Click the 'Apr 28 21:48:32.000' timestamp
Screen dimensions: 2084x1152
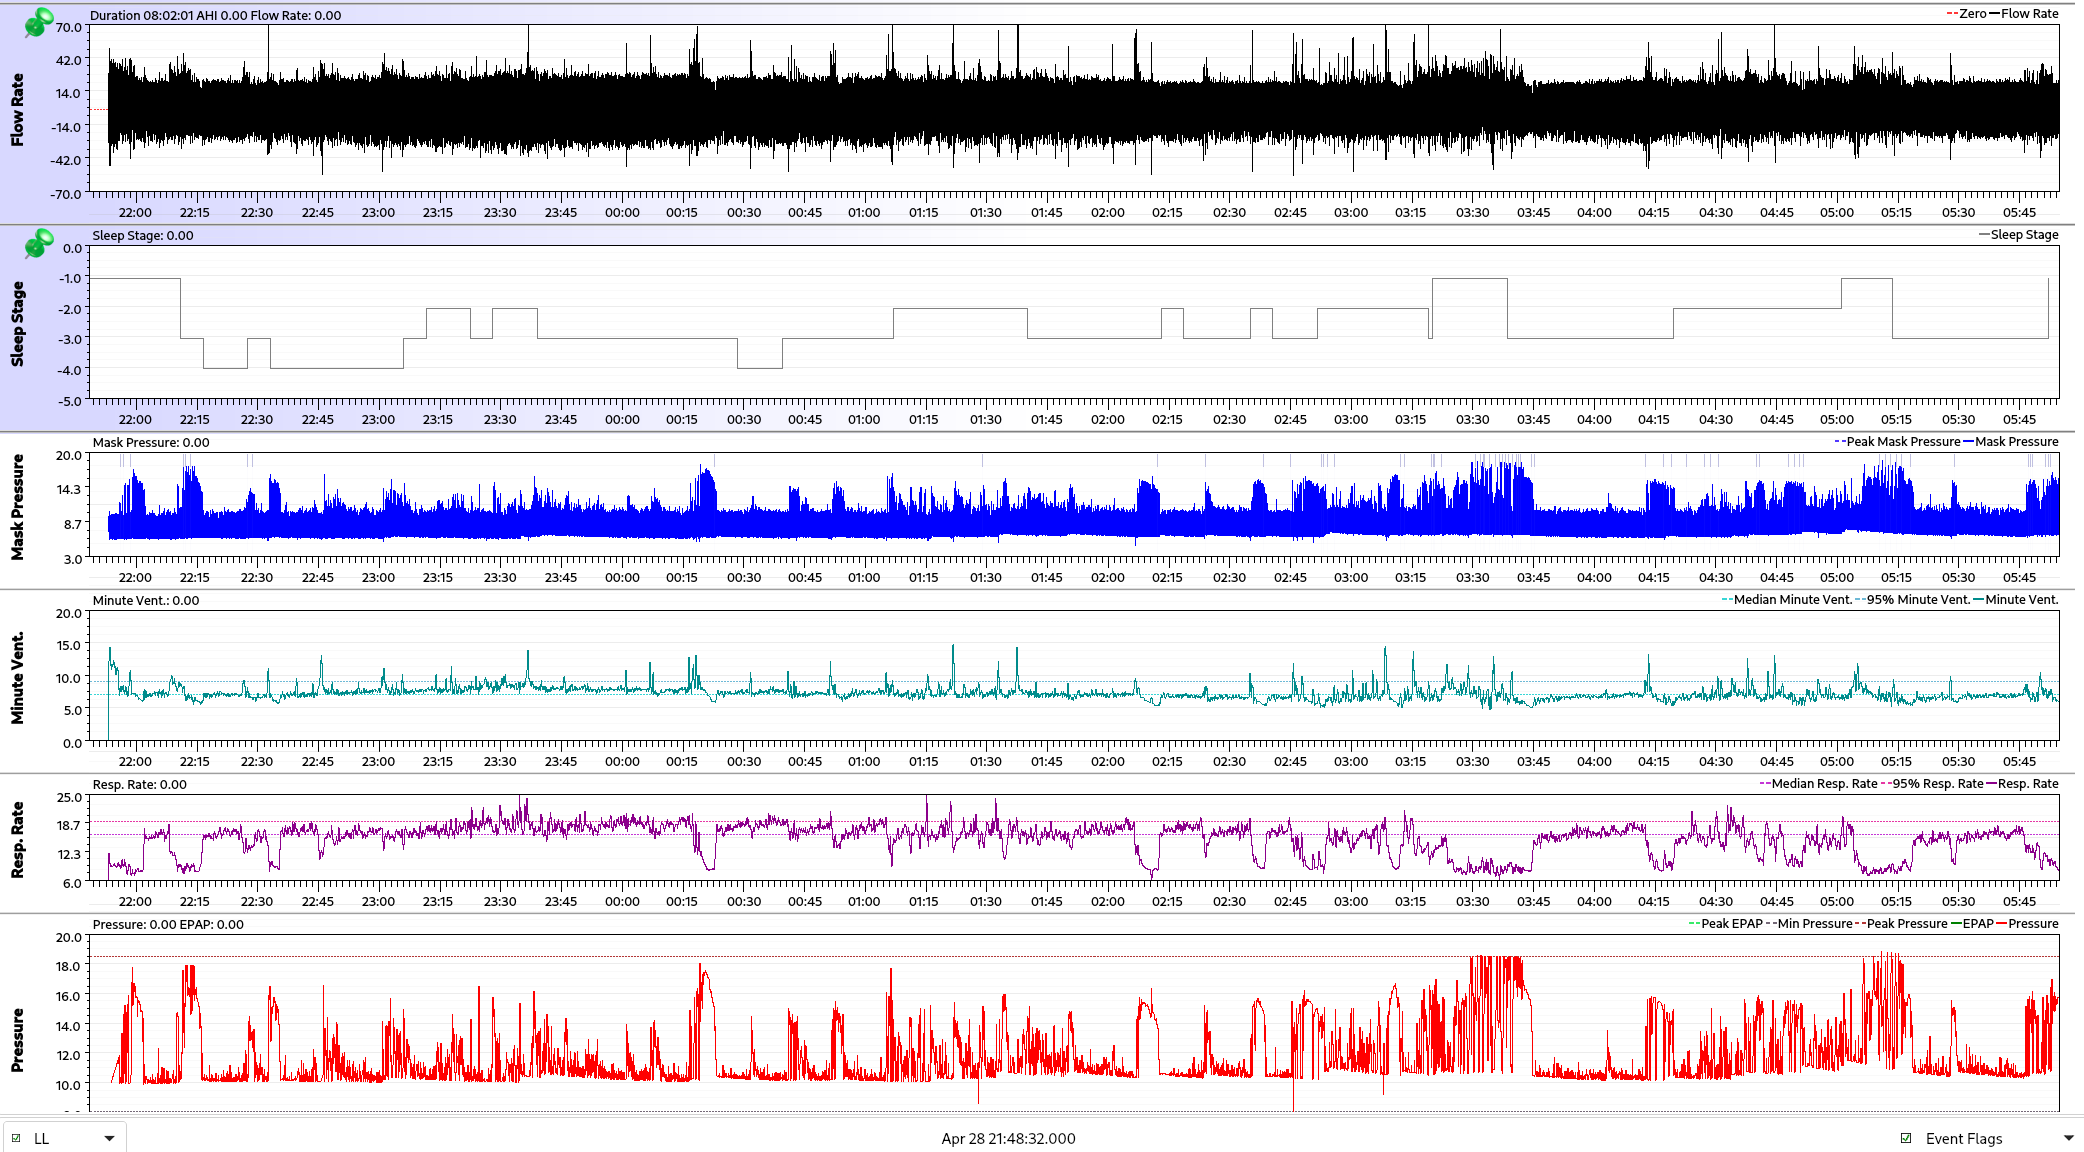point(1008,1138)
